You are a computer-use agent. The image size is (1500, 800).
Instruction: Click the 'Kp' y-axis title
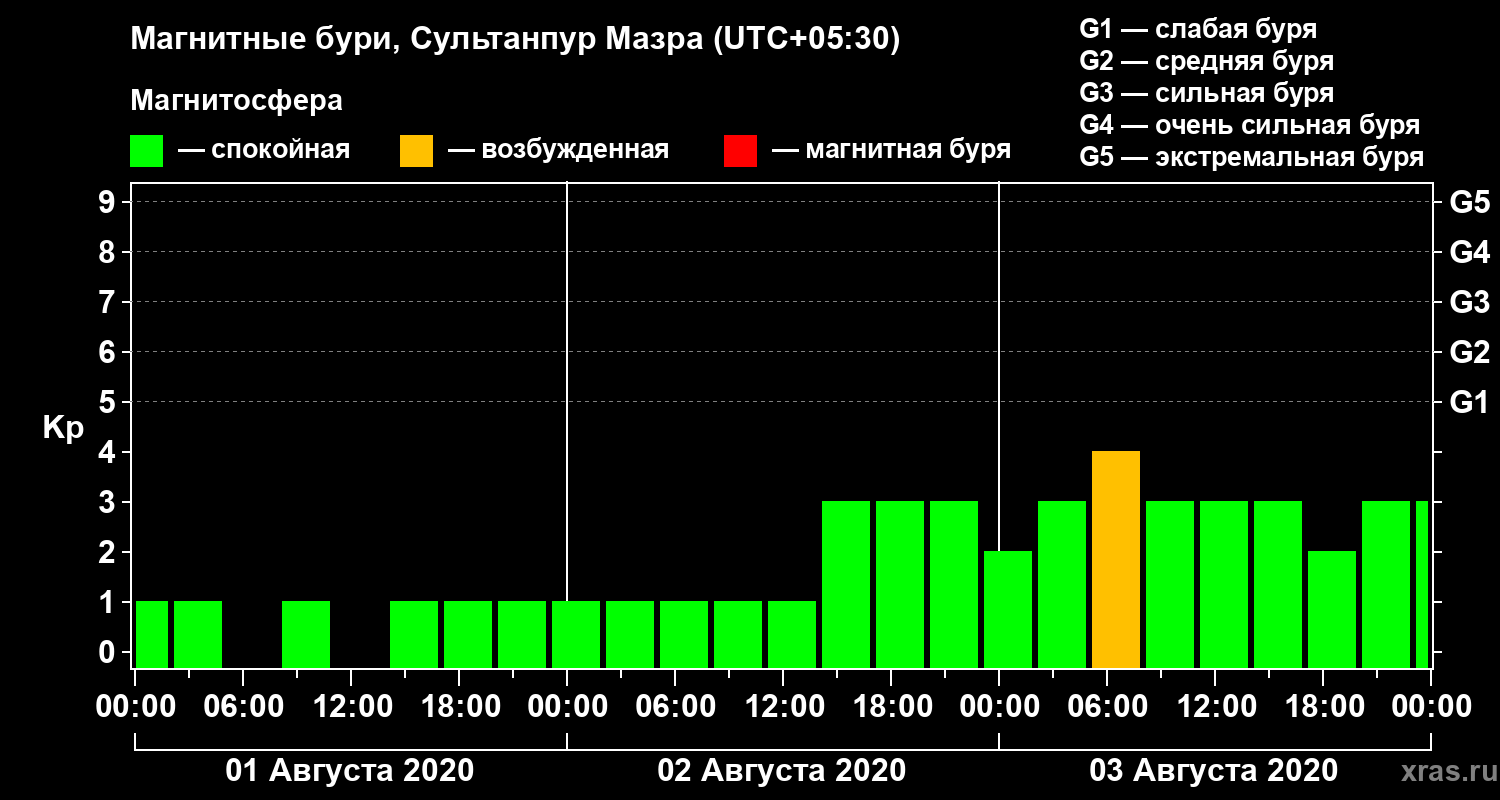coord(63,428)
